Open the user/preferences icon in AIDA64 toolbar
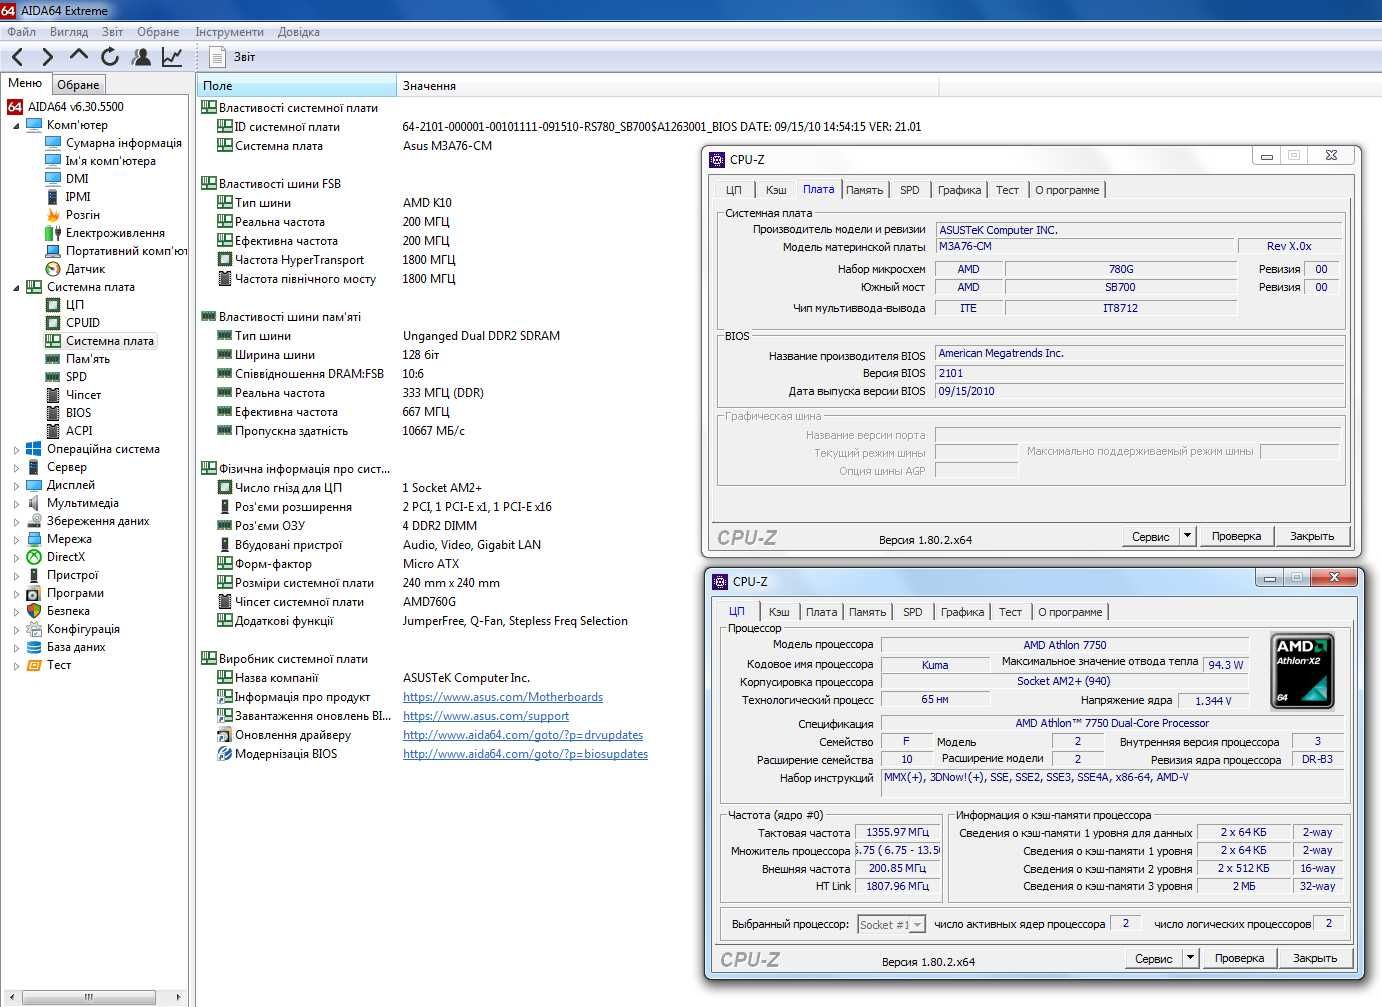1382x1007 pixels. coord(142,57)
